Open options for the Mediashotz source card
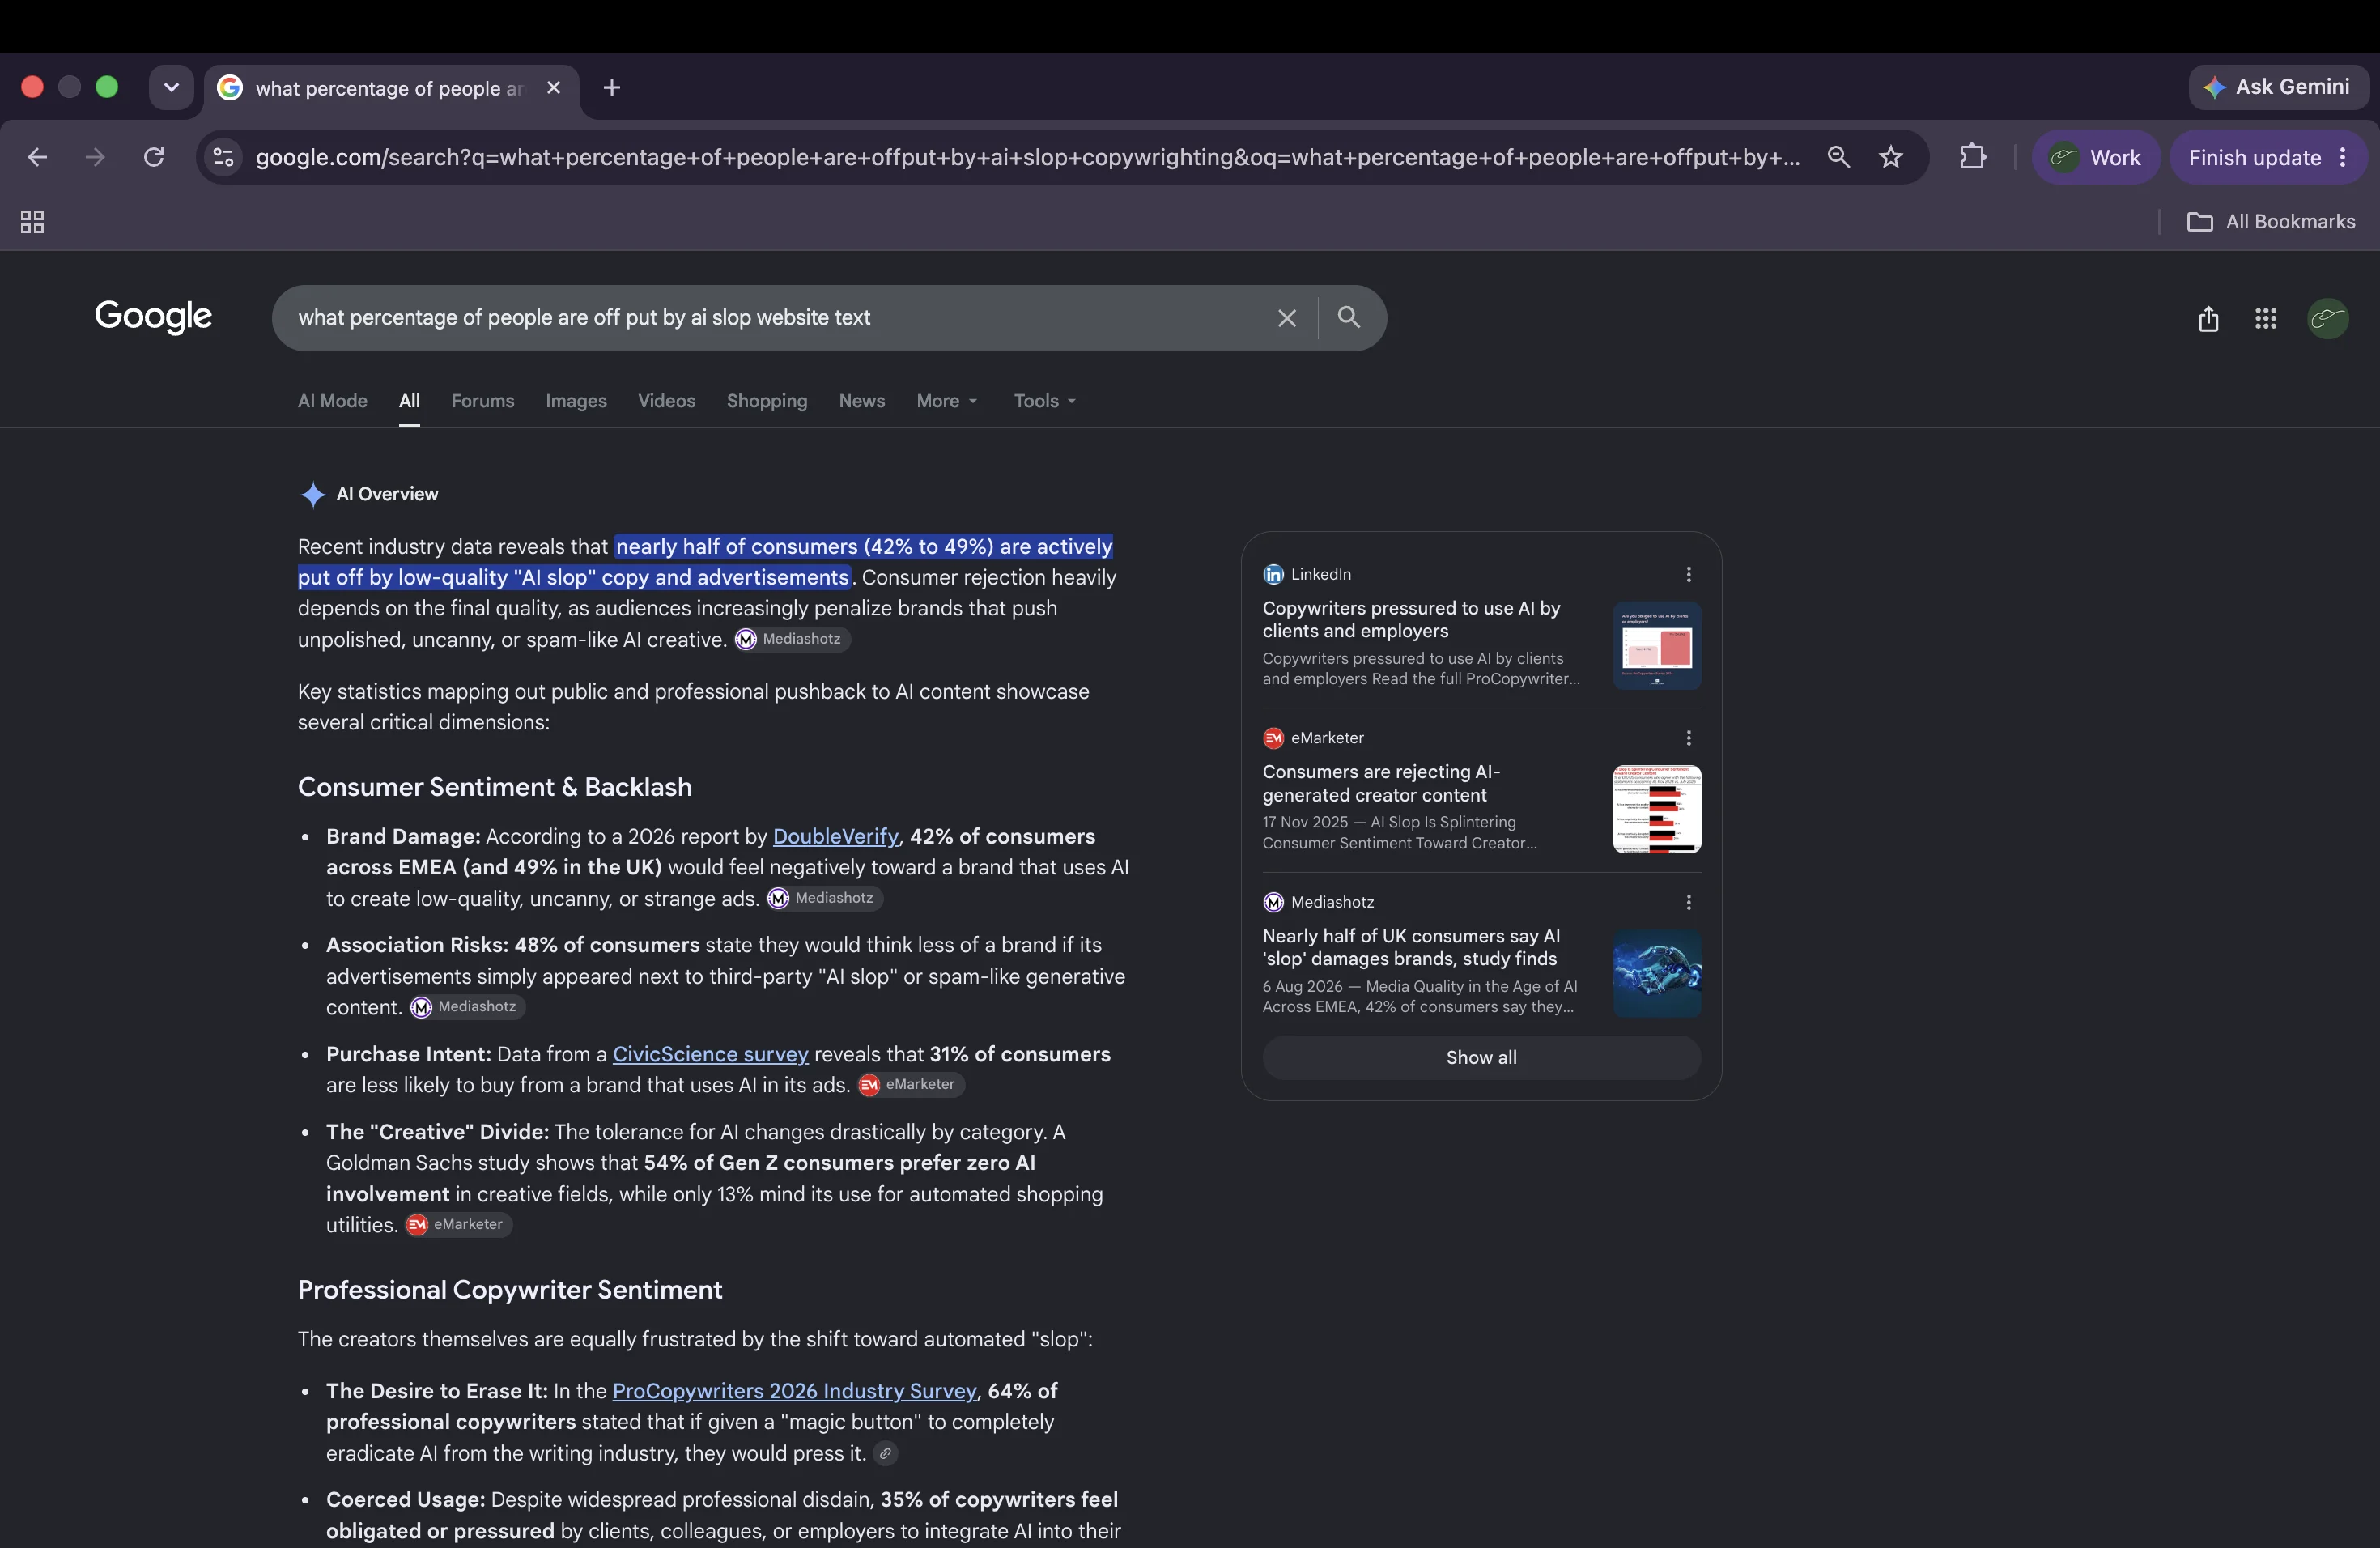 click(1688, 902)
